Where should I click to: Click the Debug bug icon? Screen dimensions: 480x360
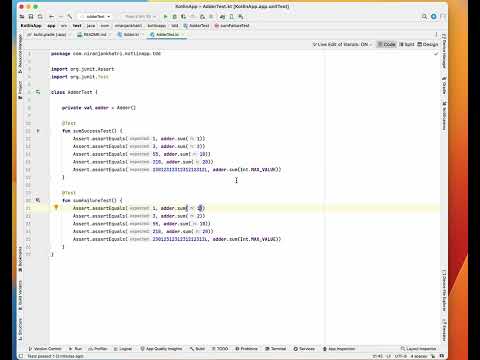coord(174,16)
